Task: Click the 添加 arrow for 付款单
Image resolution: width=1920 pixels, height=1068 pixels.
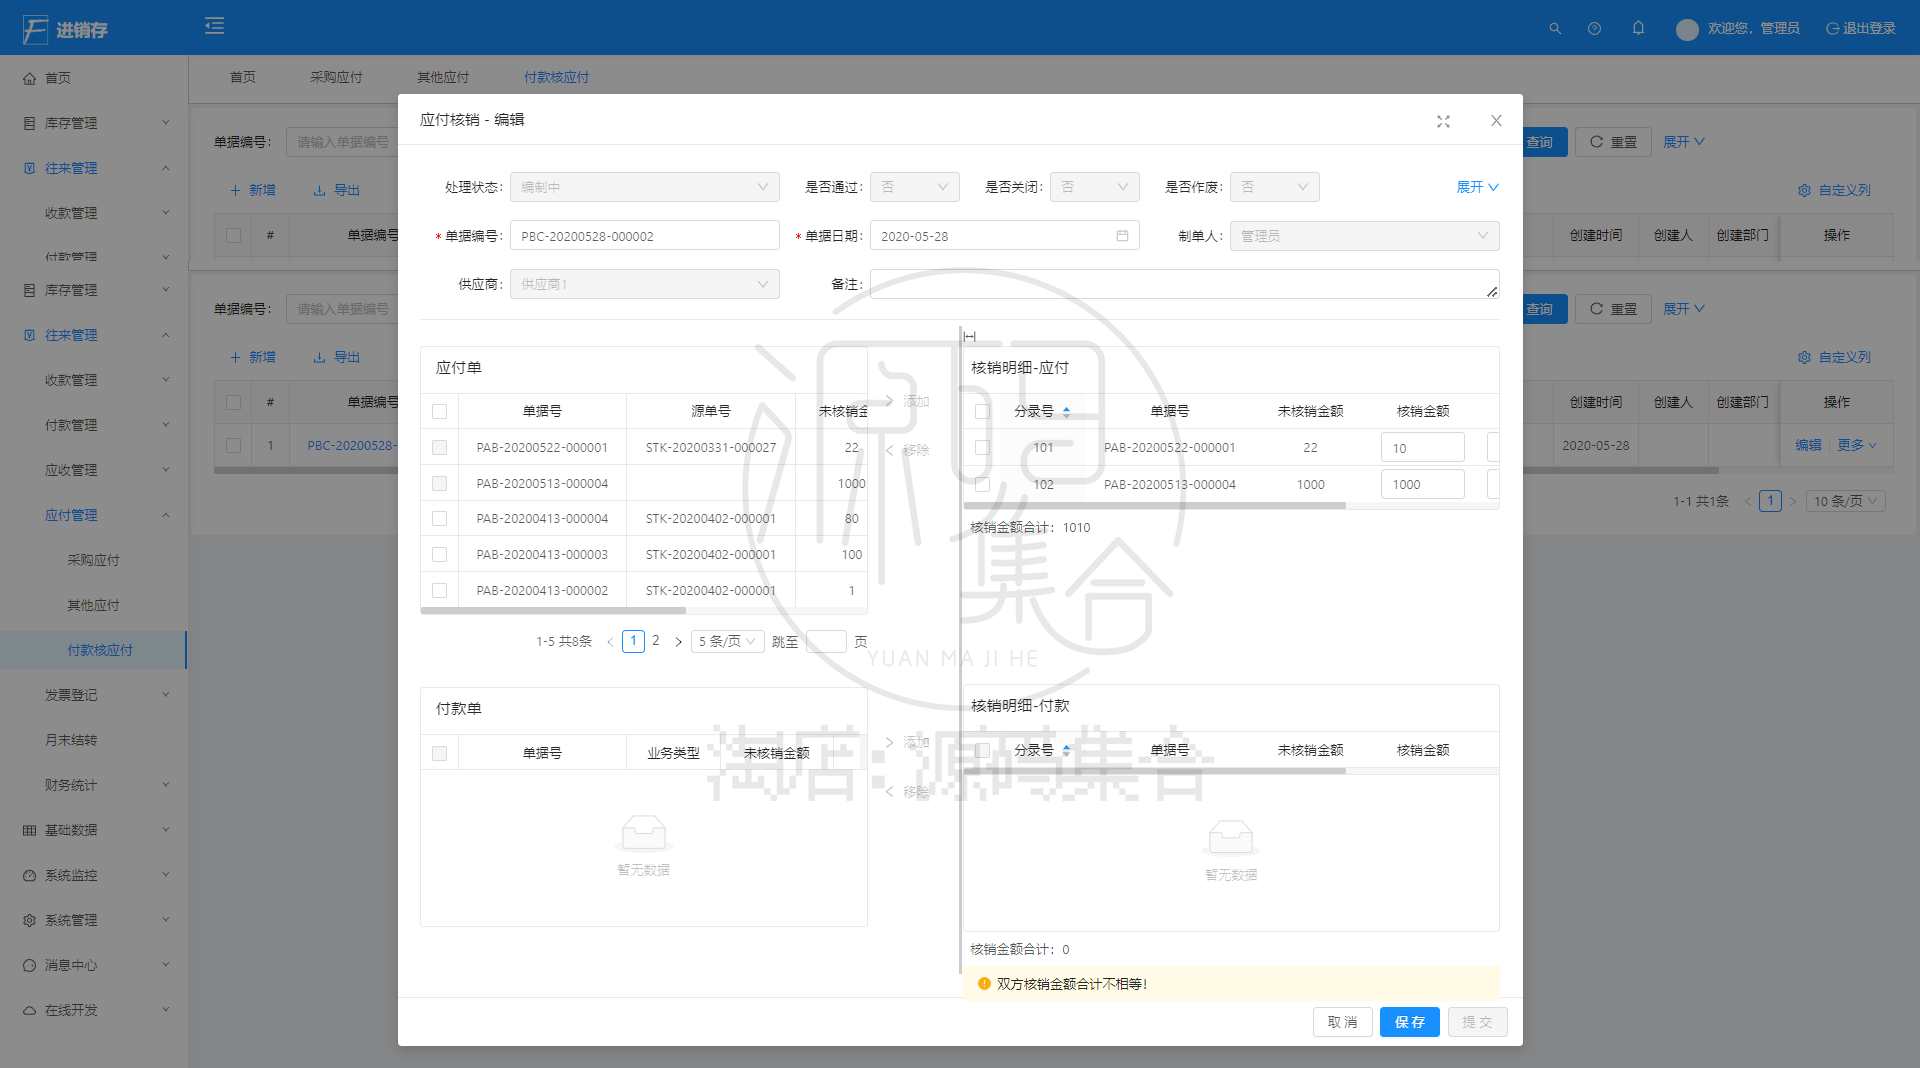Action: pyautogui.click(x=907, y=742)
